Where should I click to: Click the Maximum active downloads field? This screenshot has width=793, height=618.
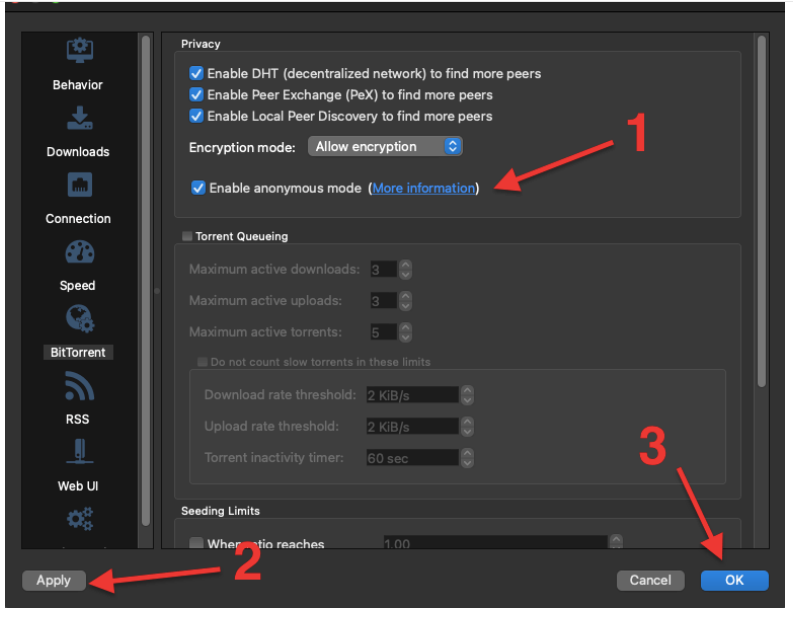(x=384, y=270)
